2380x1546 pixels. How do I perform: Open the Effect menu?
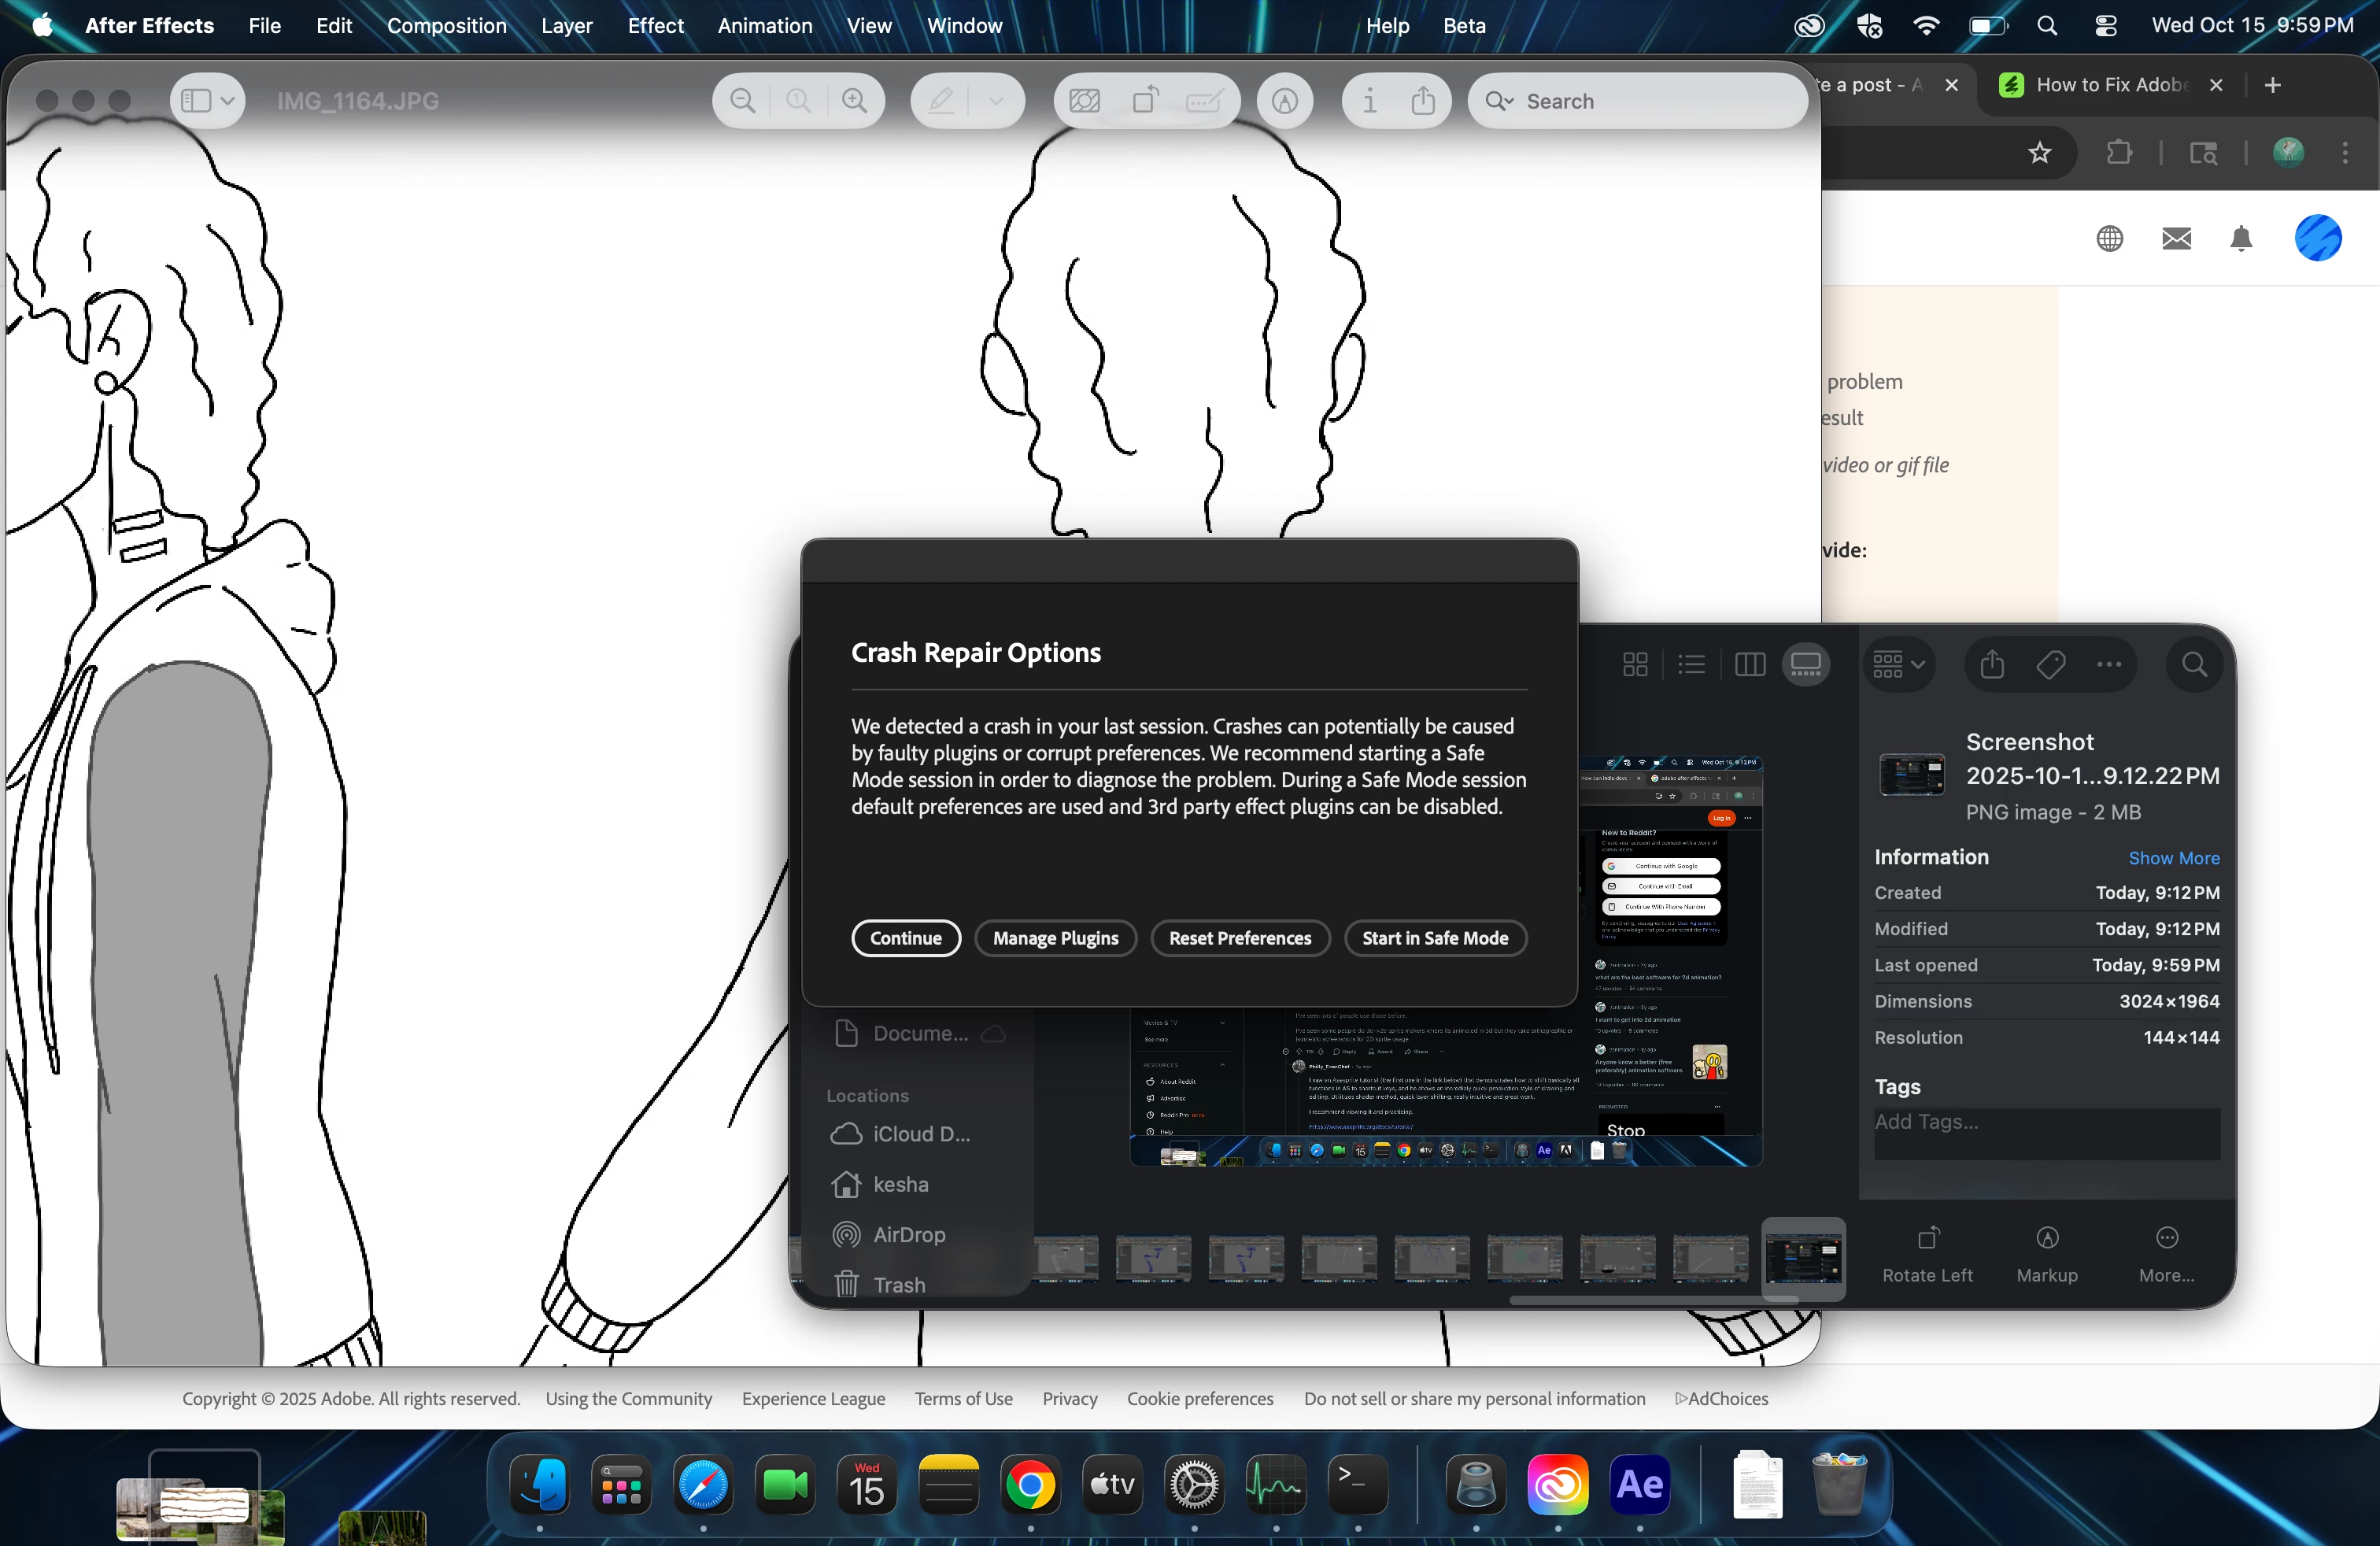(x=655, y=26)
